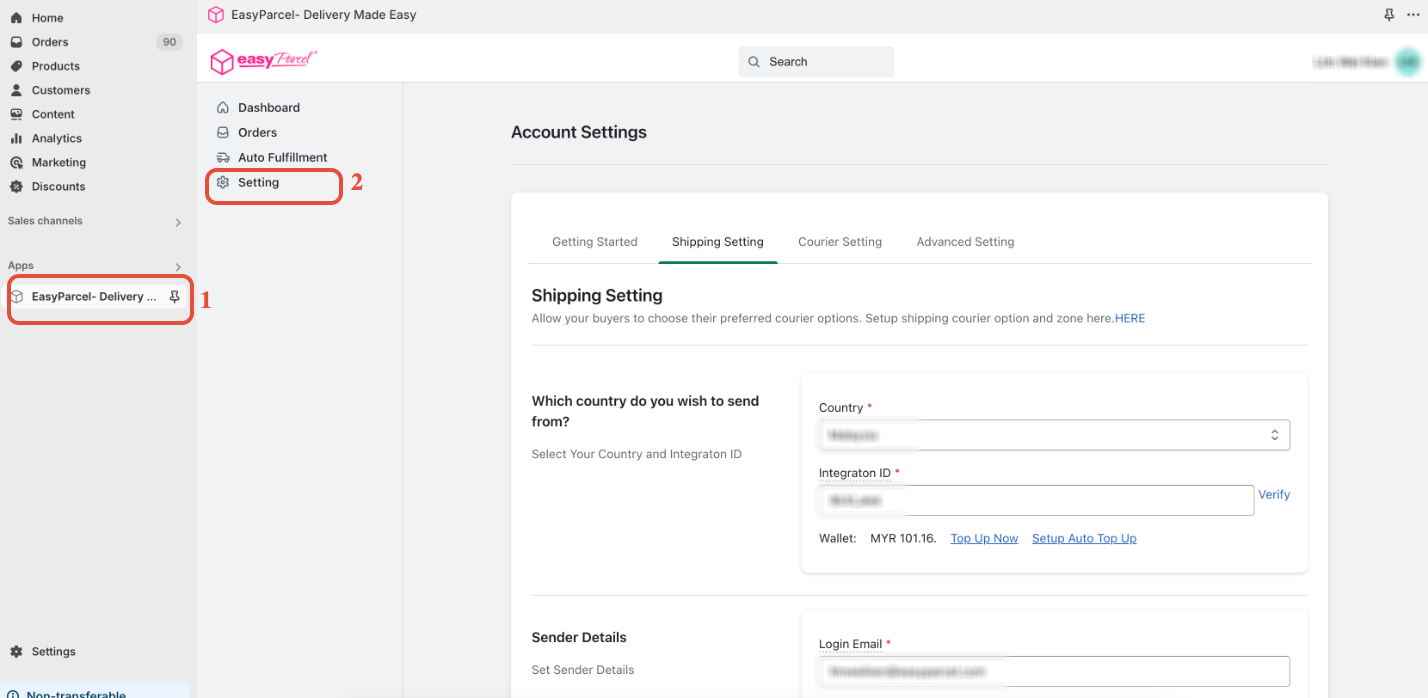Click the pin icon in top right header
Screen dimensions: 1428x698
[x=1389, y=15]
